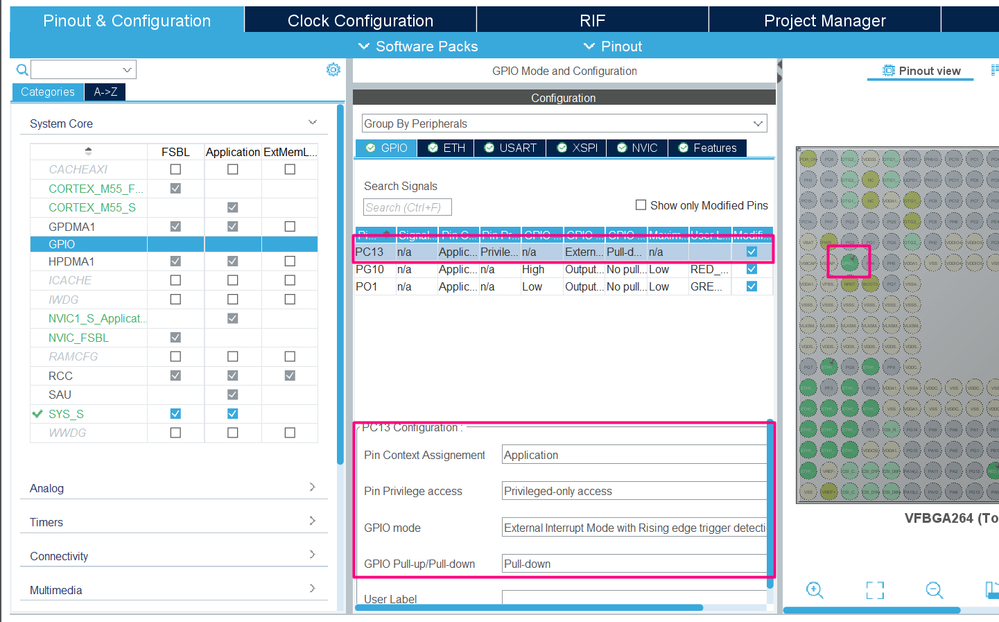The image size is (999, 622).
Task: Select the PG10 row in pin table
Action: (564, 269)
